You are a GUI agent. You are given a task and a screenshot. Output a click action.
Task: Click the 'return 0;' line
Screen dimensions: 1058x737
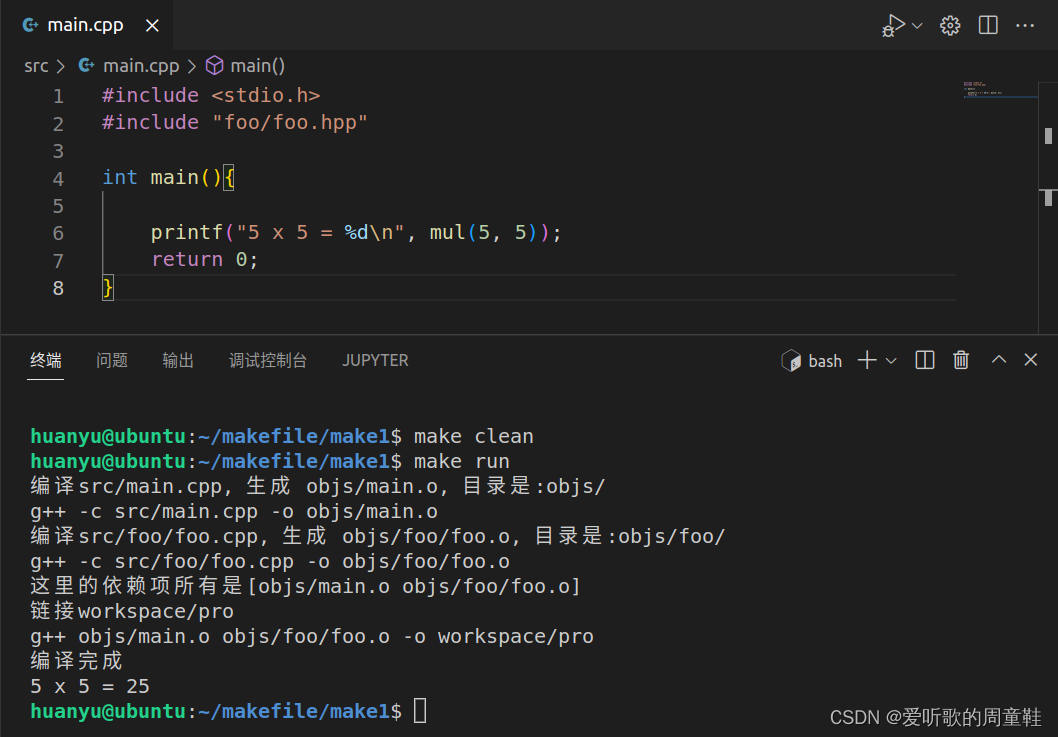(x=204, y=260)
